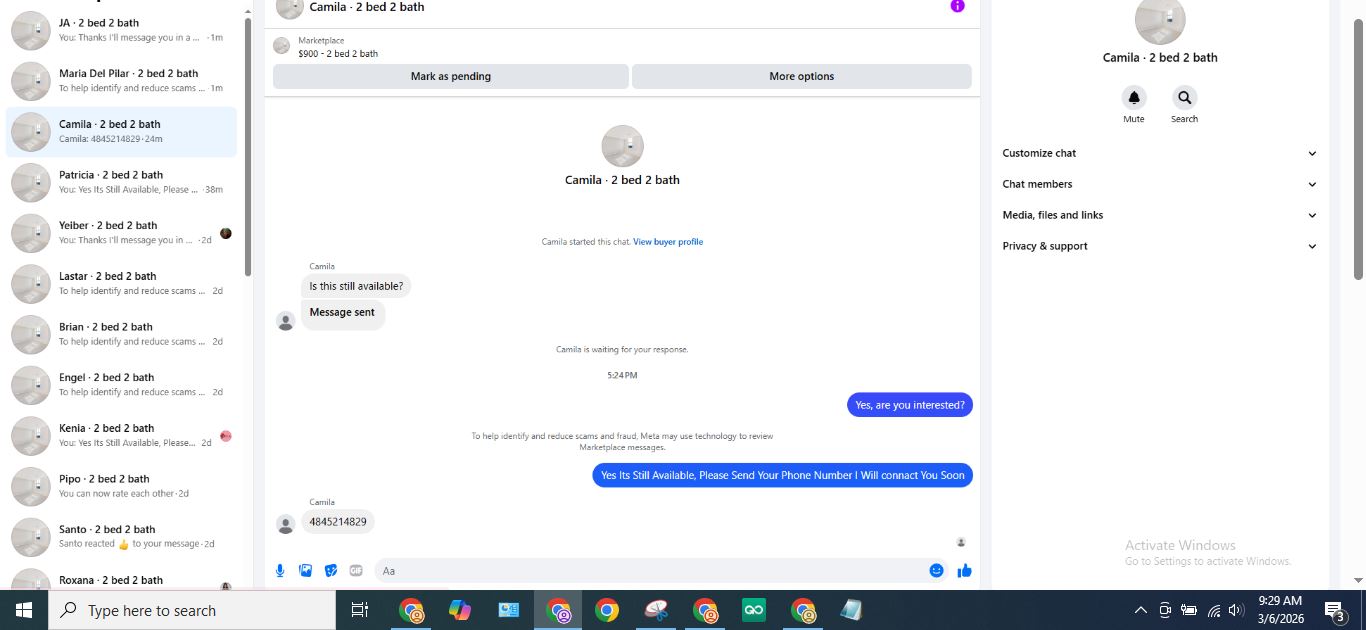1366x630 pixels.
Task: Open the Maria Del Pilar conversation
Action: [x=121, y=81]
